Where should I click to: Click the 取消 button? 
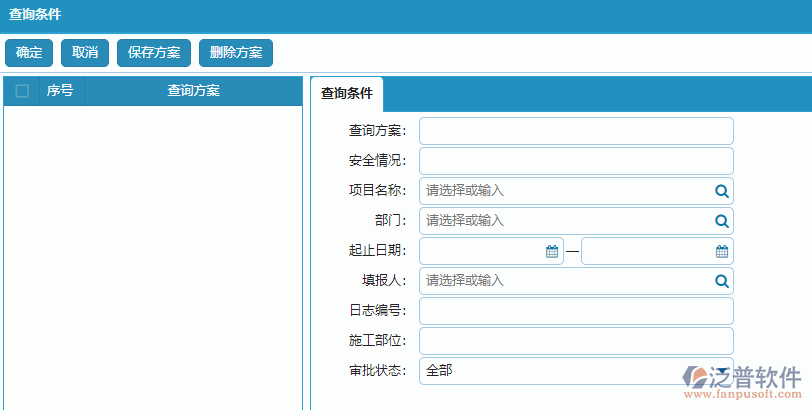pyautogui.click(x=85, y=53)
